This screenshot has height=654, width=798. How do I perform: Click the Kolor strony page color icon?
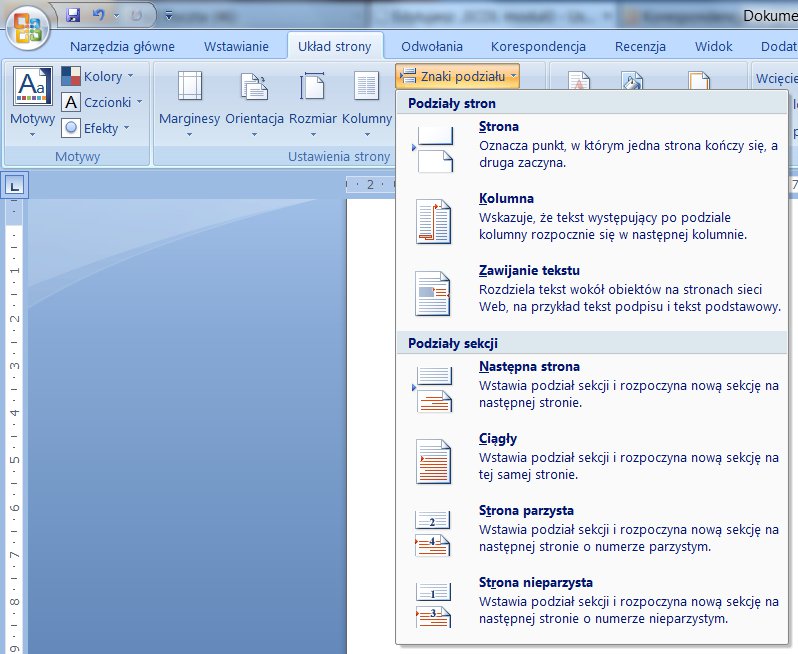pos(632,80)
